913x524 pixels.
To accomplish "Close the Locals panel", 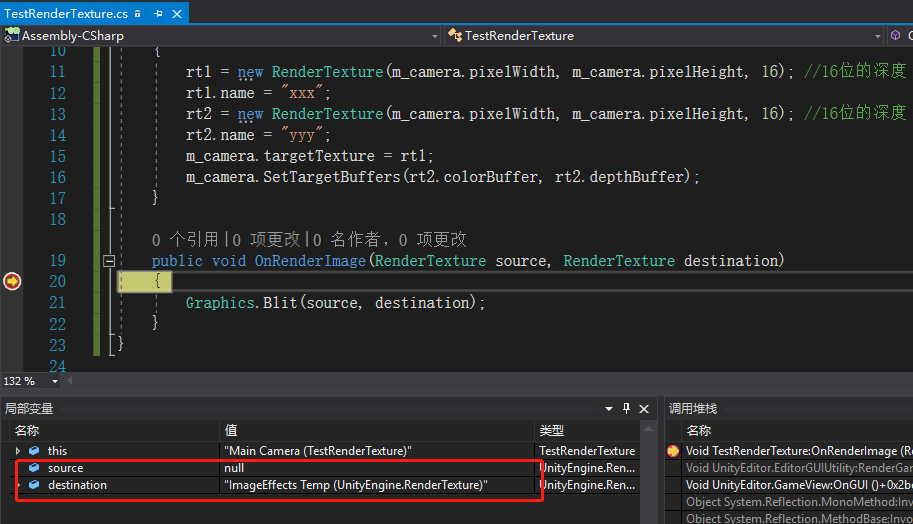I will tap(644, 409).
